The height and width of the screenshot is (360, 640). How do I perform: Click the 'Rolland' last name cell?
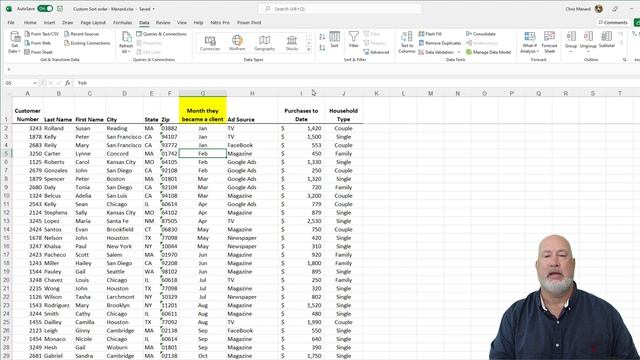[x=59, y=128]
